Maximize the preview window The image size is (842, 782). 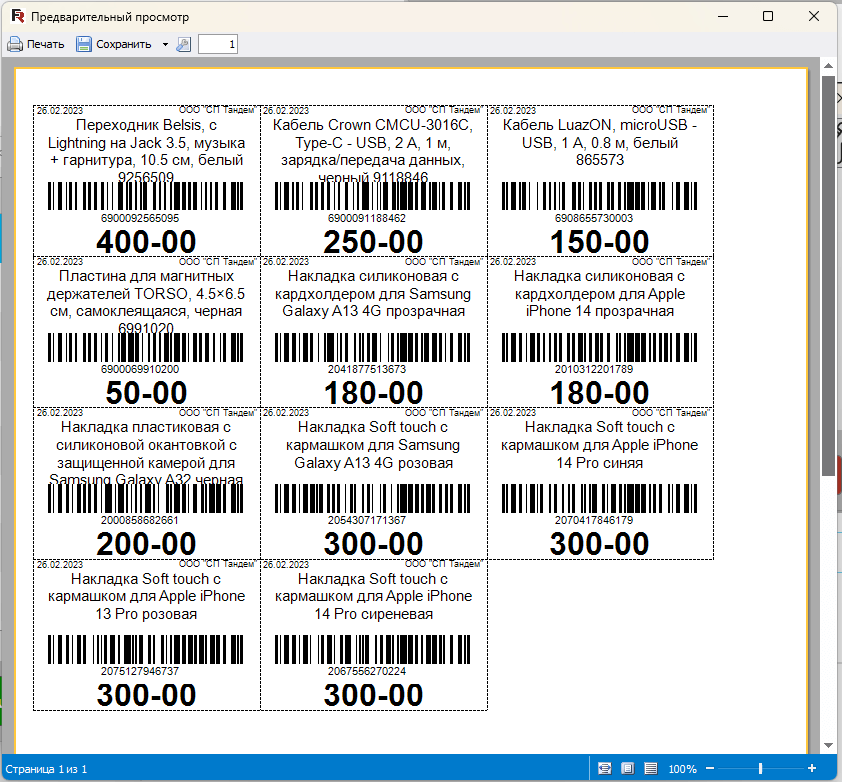(x=768, y=17)
